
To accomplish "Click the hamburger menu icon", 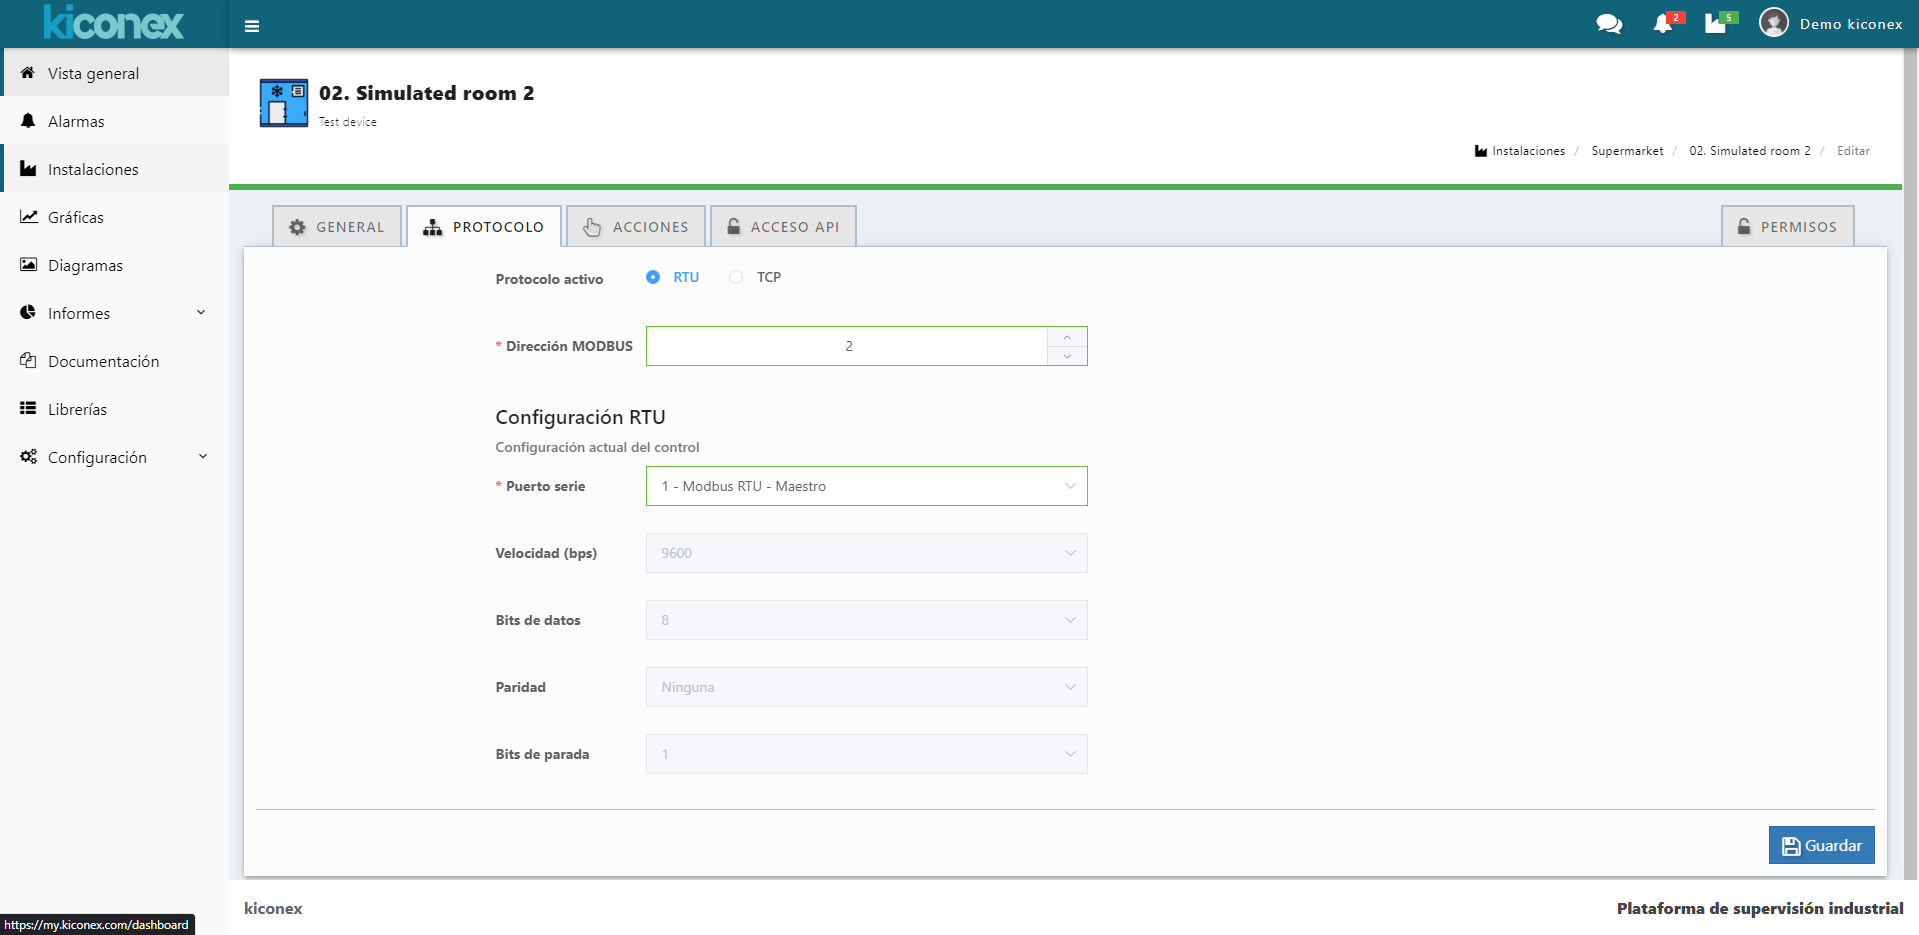I will 252,26.
